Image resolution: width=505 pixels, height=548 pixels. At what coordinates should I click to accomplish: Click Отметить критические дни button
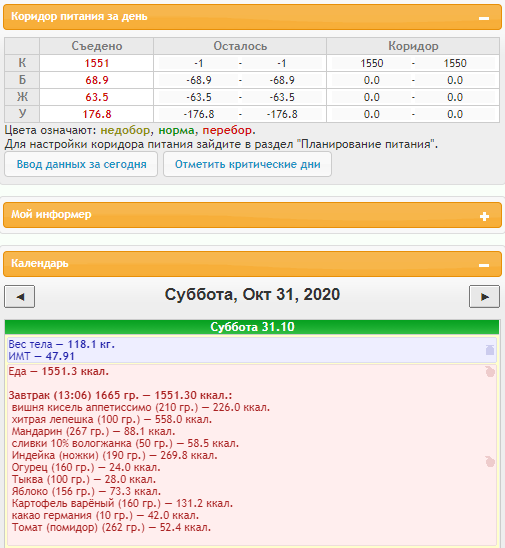click(x=247, y=164)
